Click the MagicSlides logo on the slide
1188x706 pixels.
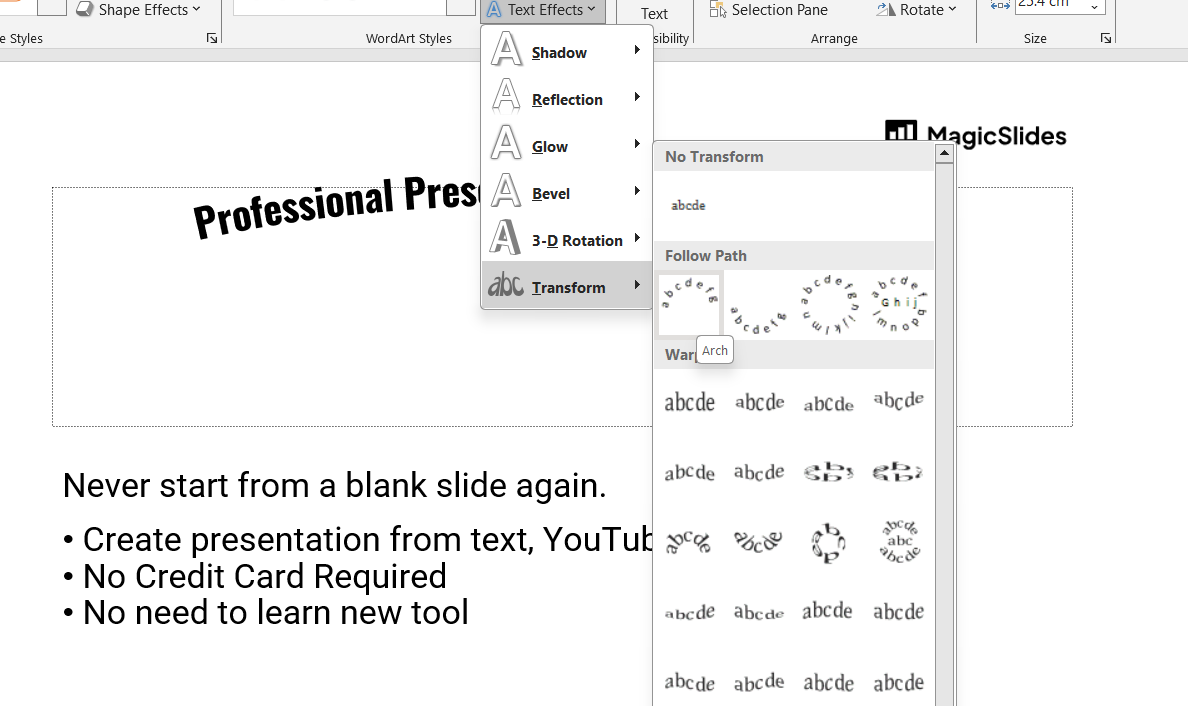click(975, 134)
